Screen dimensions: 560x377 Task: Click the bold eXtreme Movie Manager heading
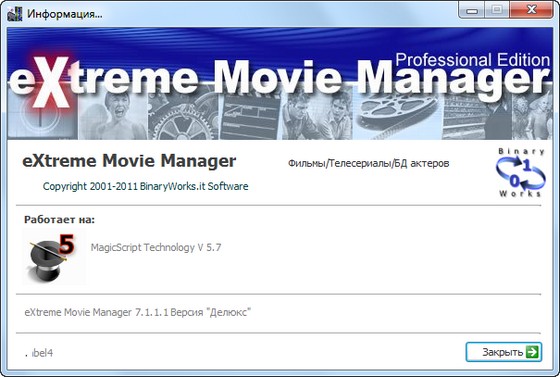click(129, 161)
